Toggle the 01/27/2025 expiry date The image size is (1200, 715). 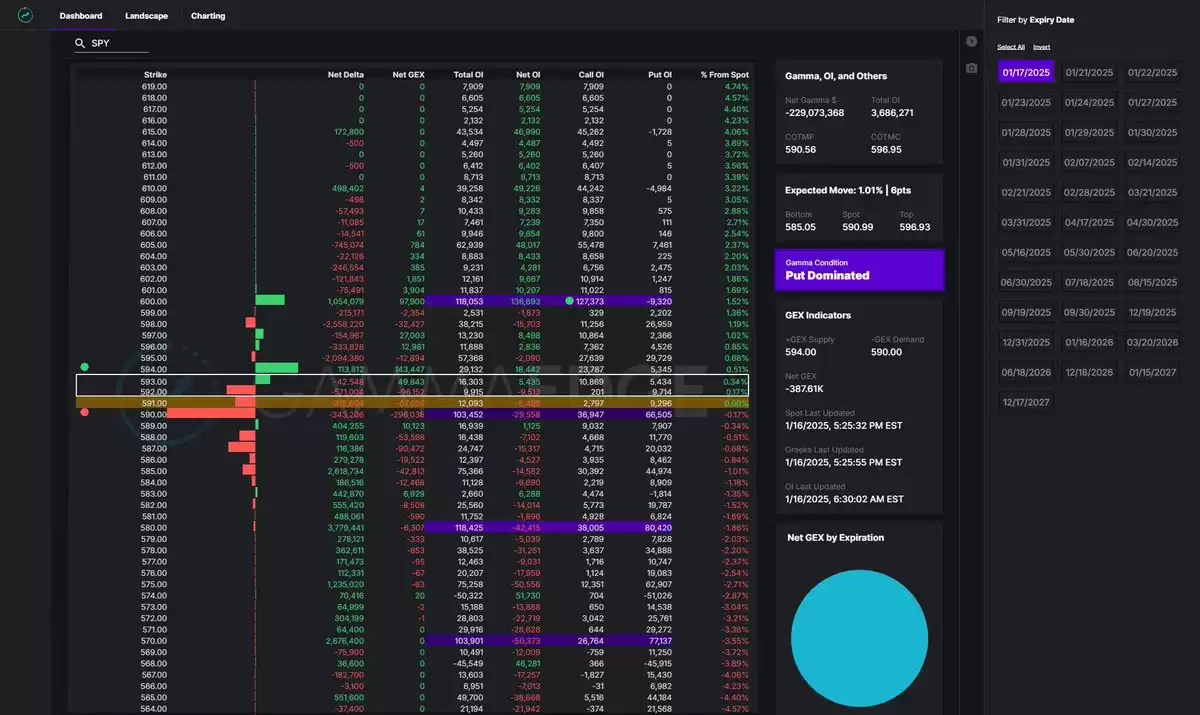click(x=1152, y=102)
